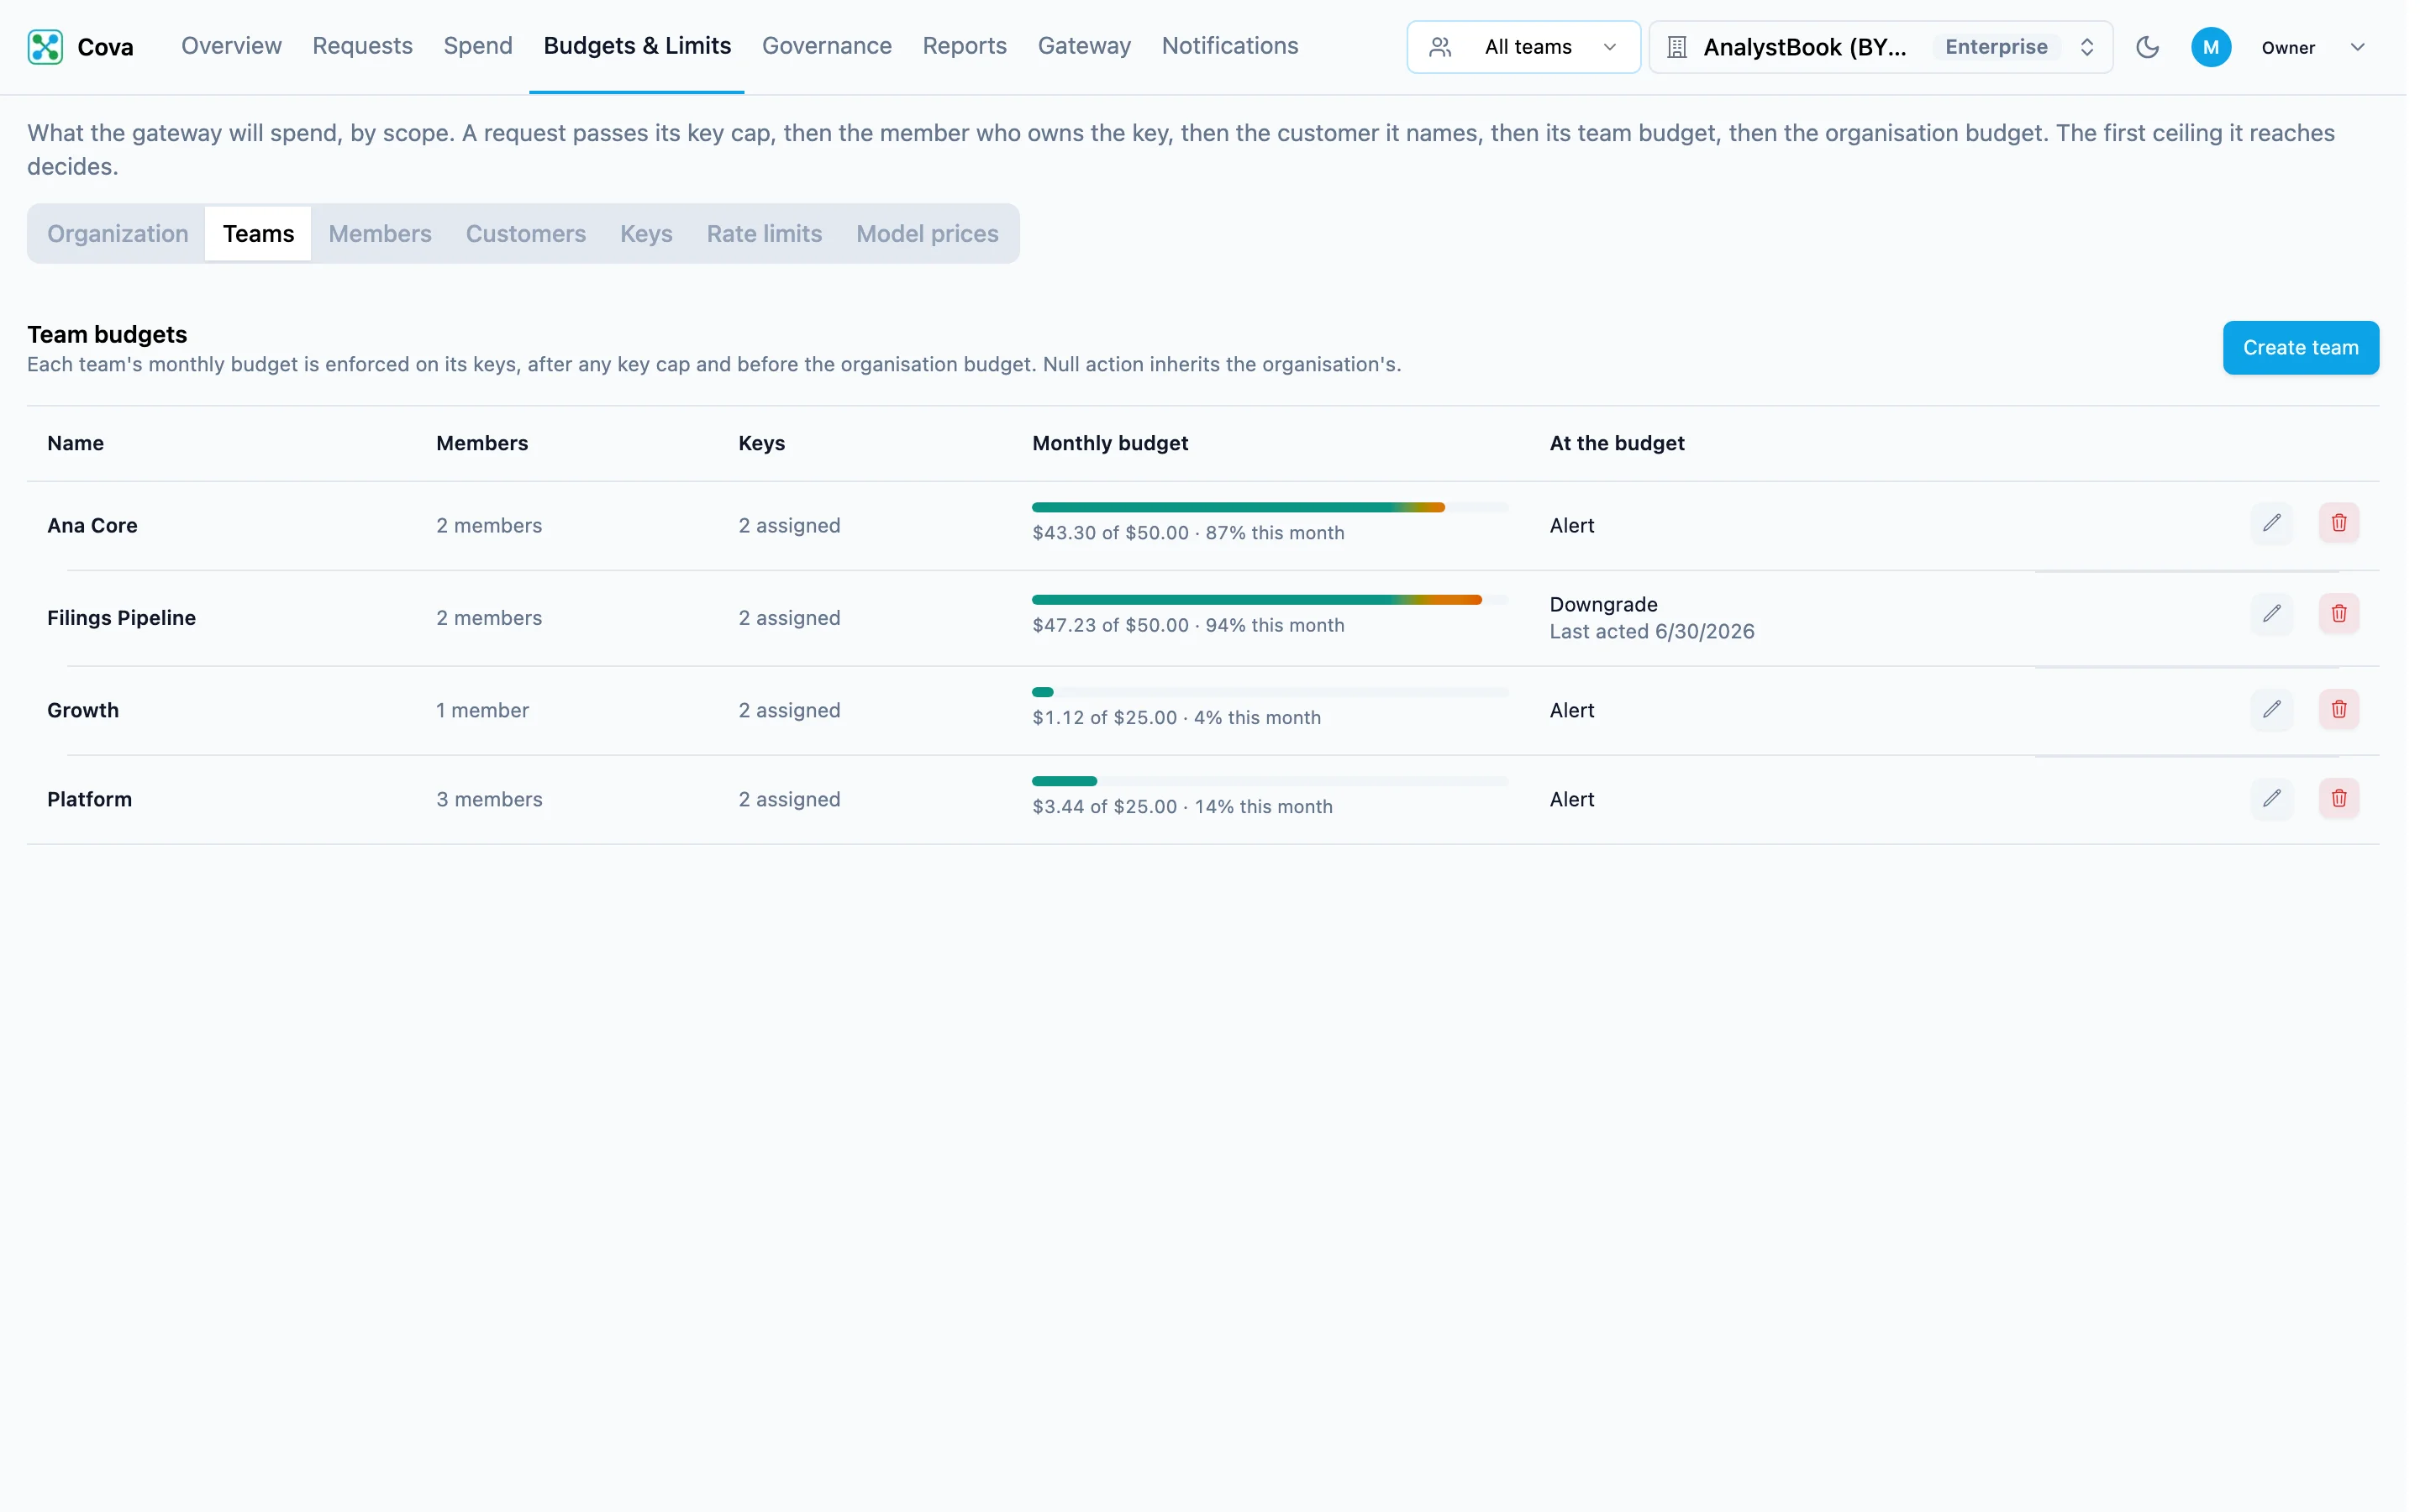This screenshot has width=2420, height=1512.
Task: Click Platform budget progress bar
Action: click(x=1270, y=781)
